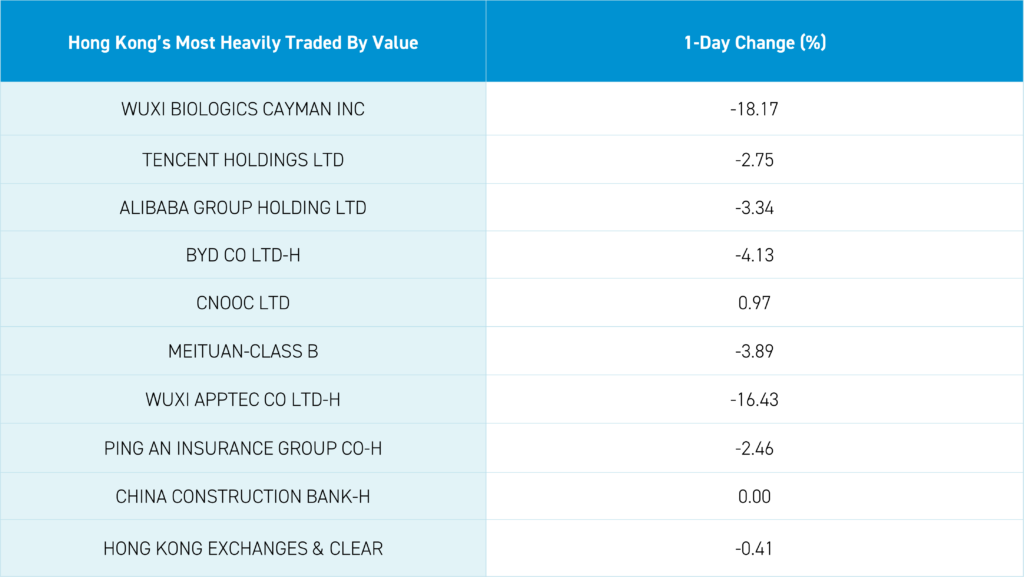Click the -18.17 change value
The image size is (1024, 577).
754,109
